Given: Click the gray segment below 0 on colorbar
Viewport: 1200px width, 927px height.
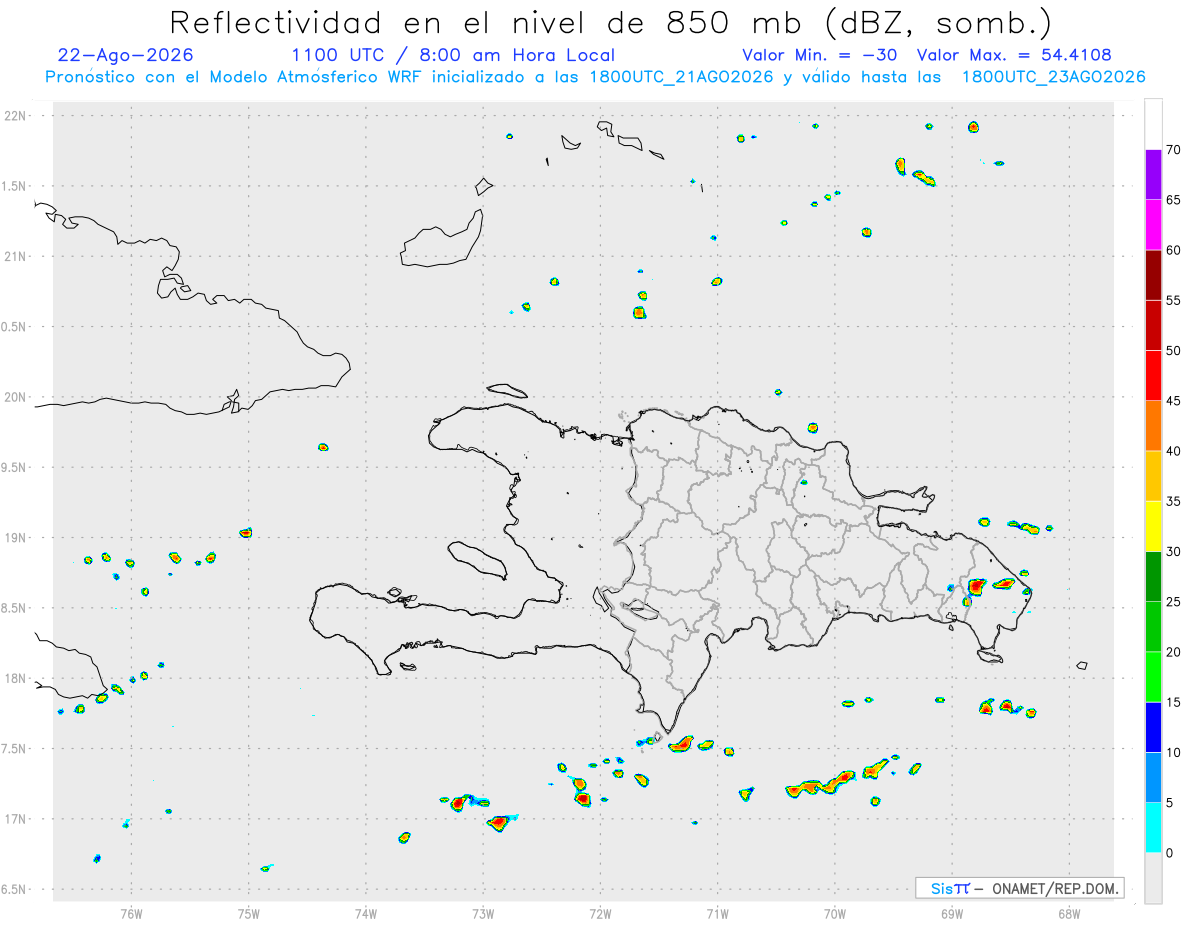Looking at the screenshot, I should (1153, 878).
